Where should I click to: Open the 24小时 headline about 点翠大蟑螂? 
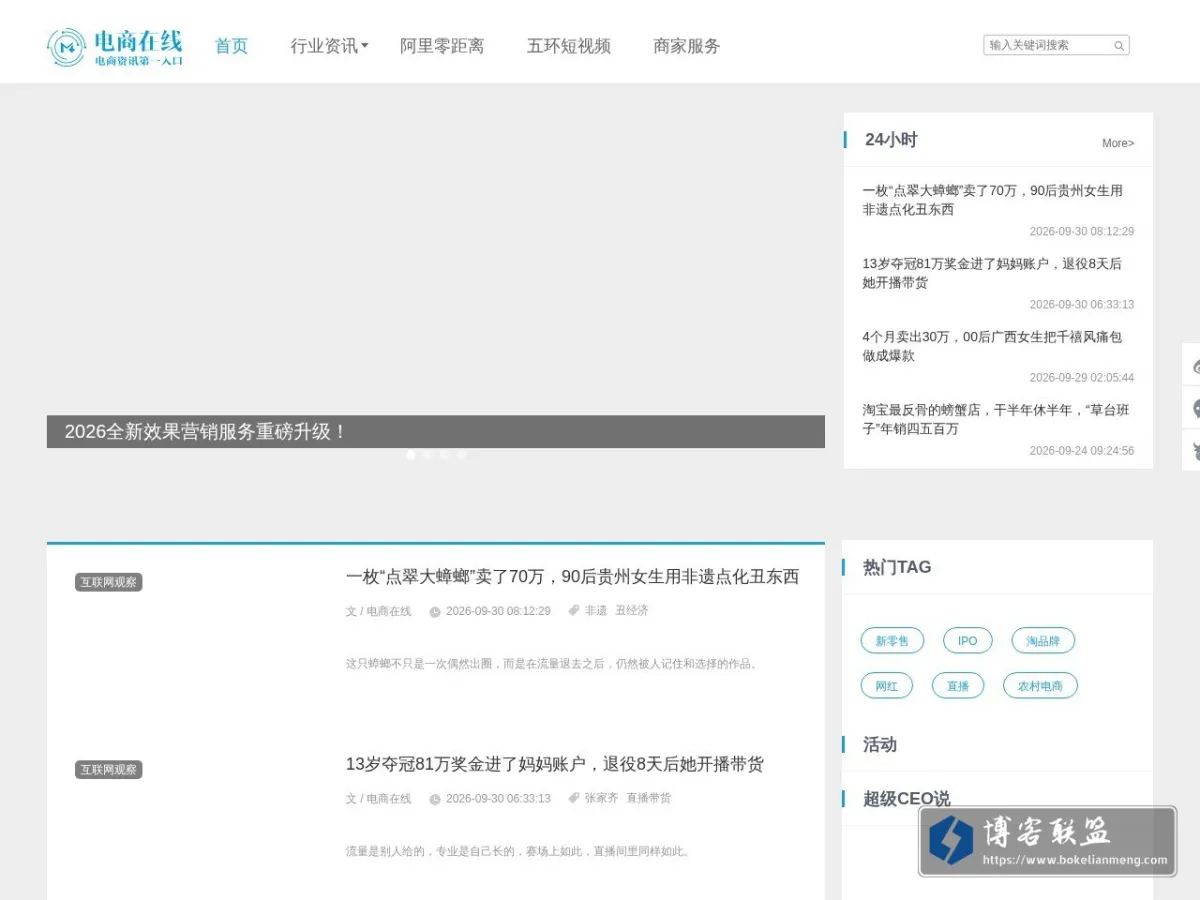993,200
